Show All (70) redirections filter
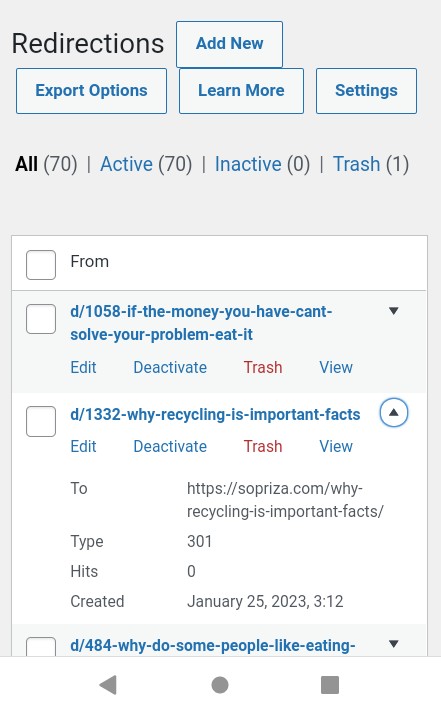 [x=46, y=164]
